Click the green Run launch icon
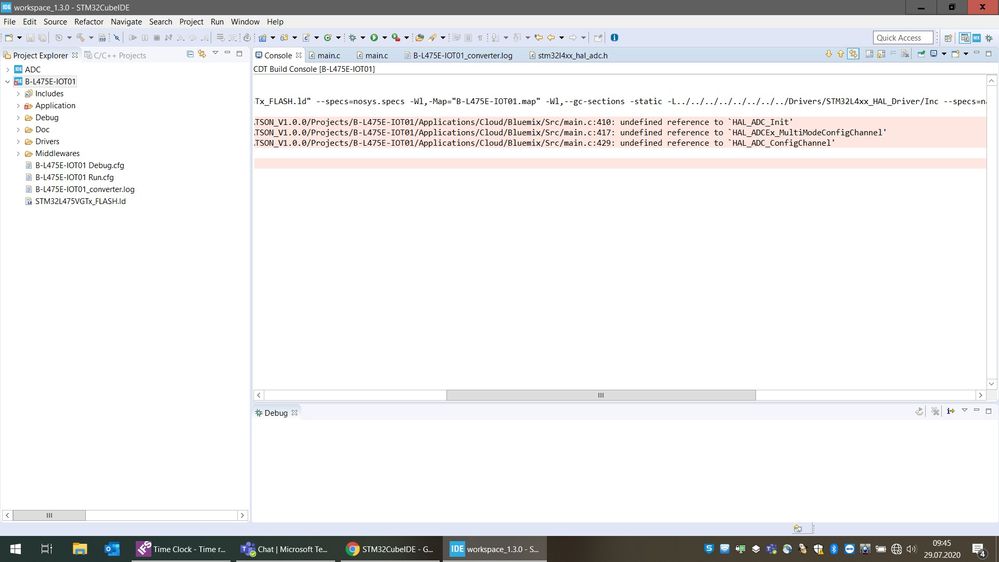Viewport: 999px width, 562px height. [374, 38]
